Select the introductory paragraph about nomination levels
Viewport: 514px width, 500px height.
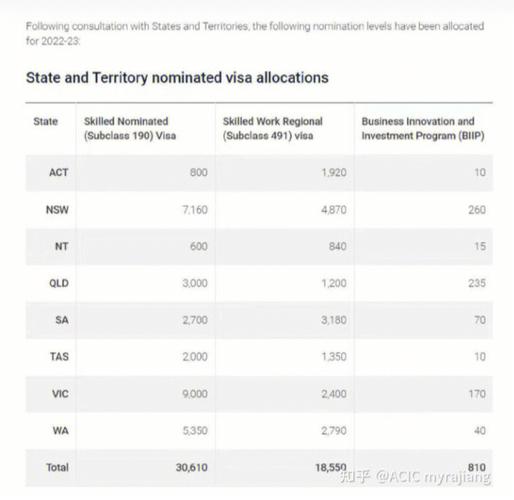pyautogui.click(x=255, y=34)
